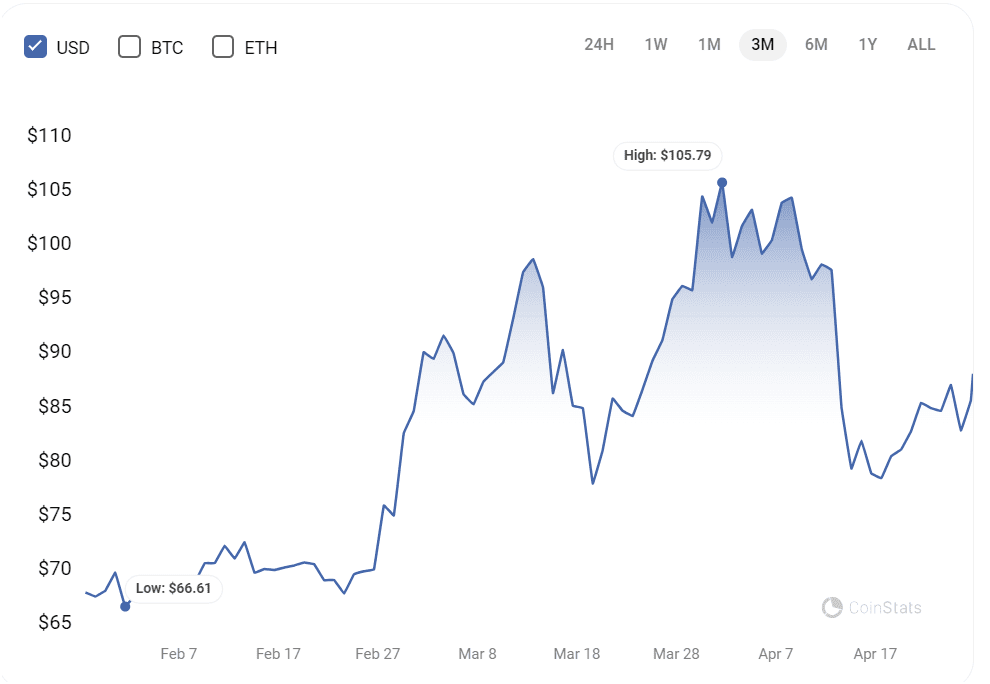Tick the ETH checkbox

[223, 46]
